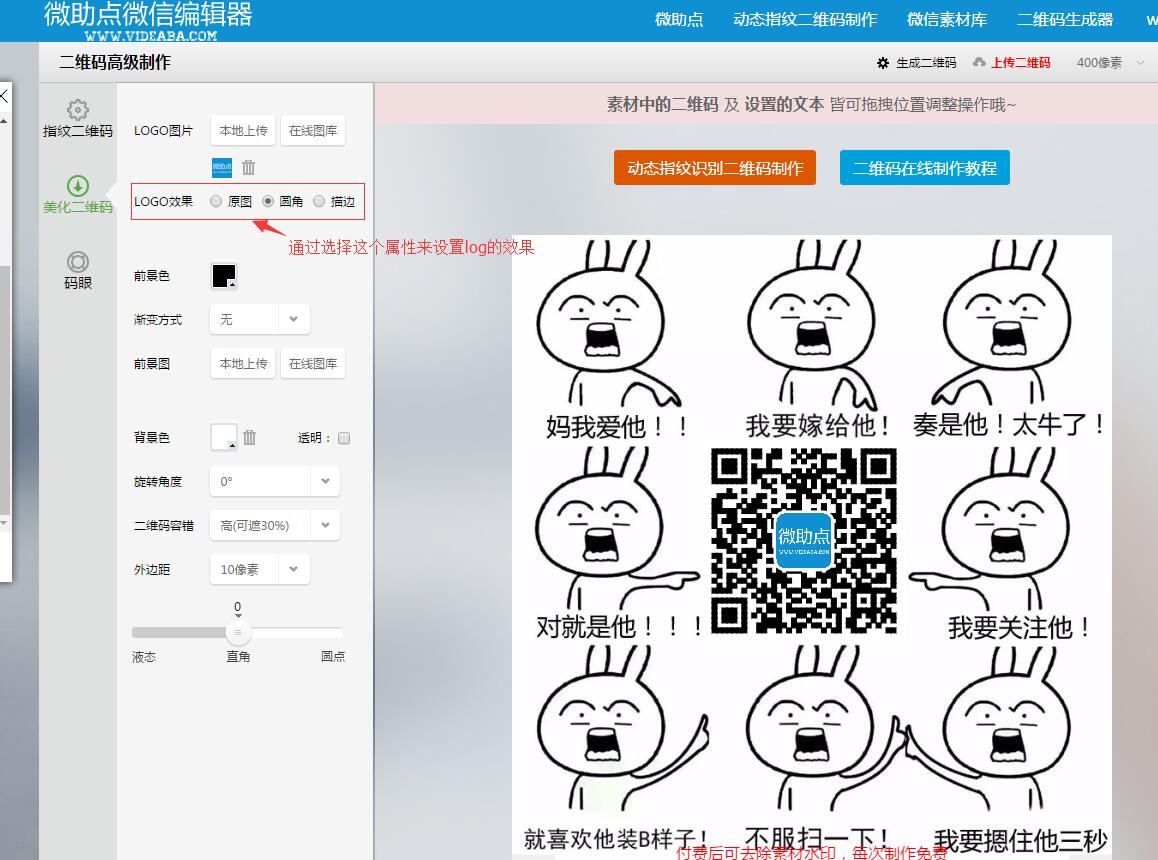Open the 400像素 size dropdown
Viewport: 1158px width, 860px height.
tap(1110, 63)
